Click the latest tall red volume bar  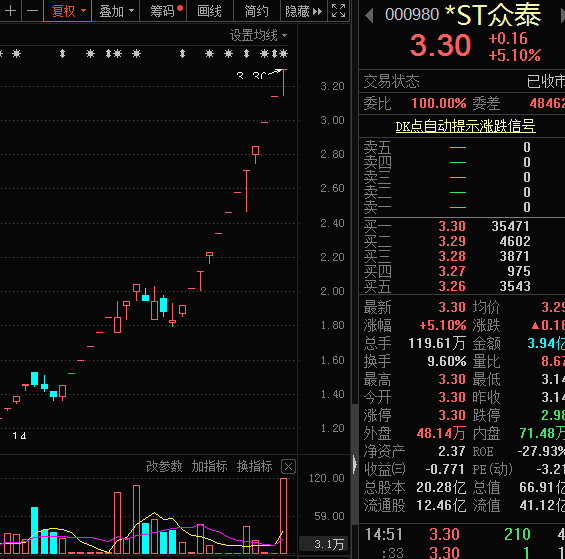click(x=284, y=516)
